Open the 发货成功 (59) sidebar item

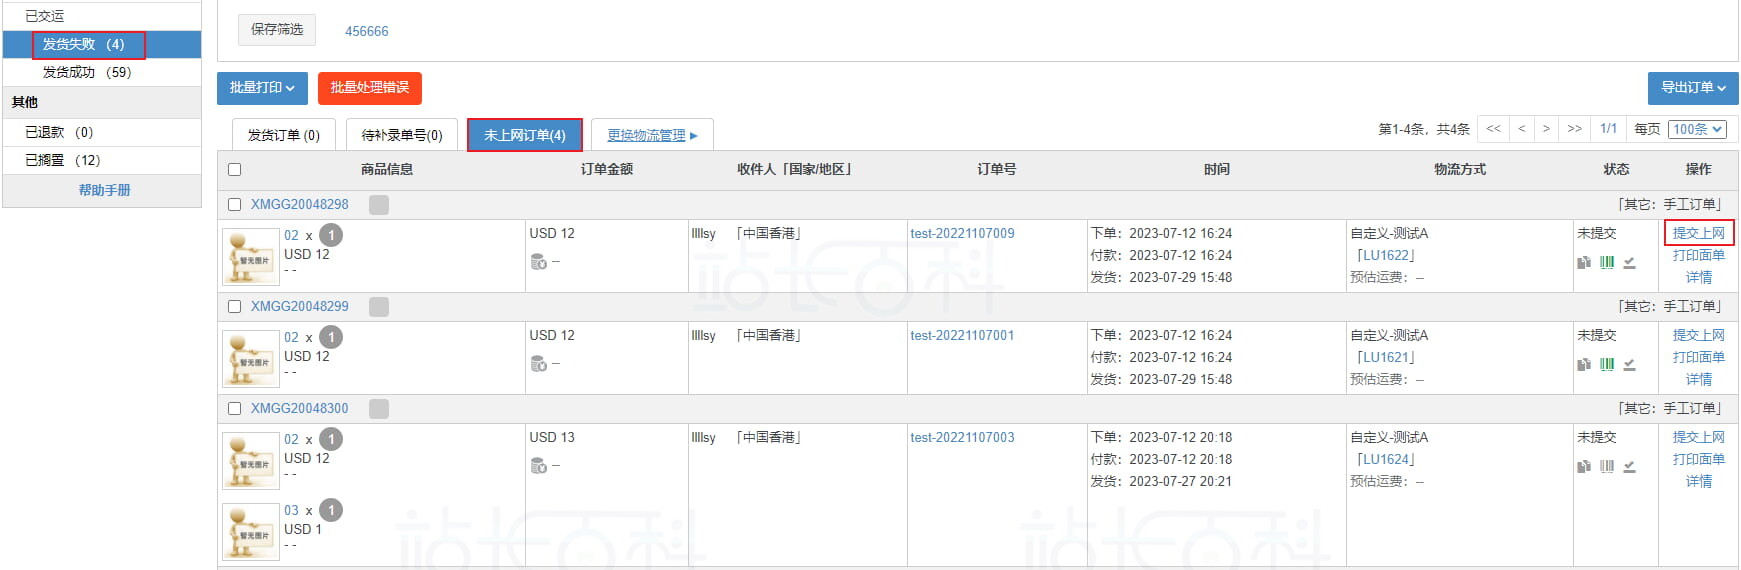[86, 72]
